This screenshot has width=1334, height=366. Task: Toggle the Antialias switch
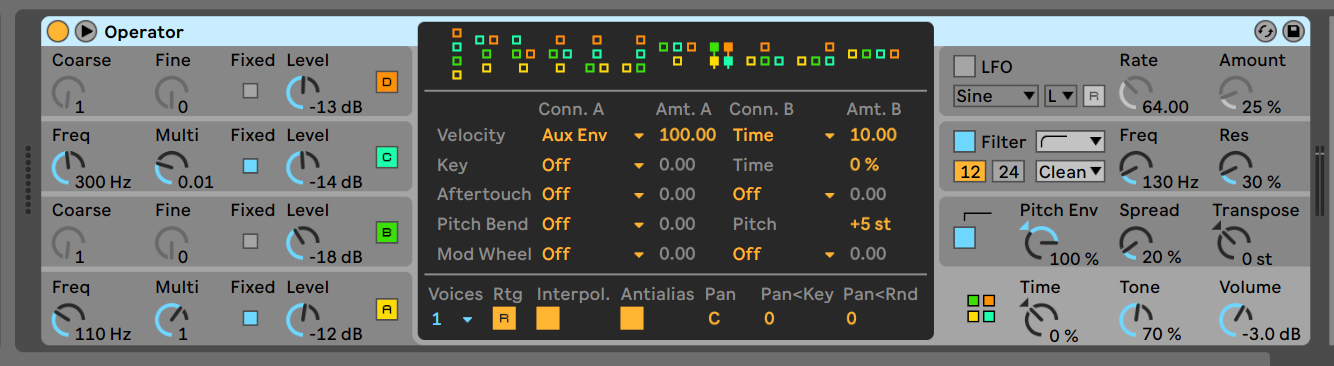[x=632, y=318]
